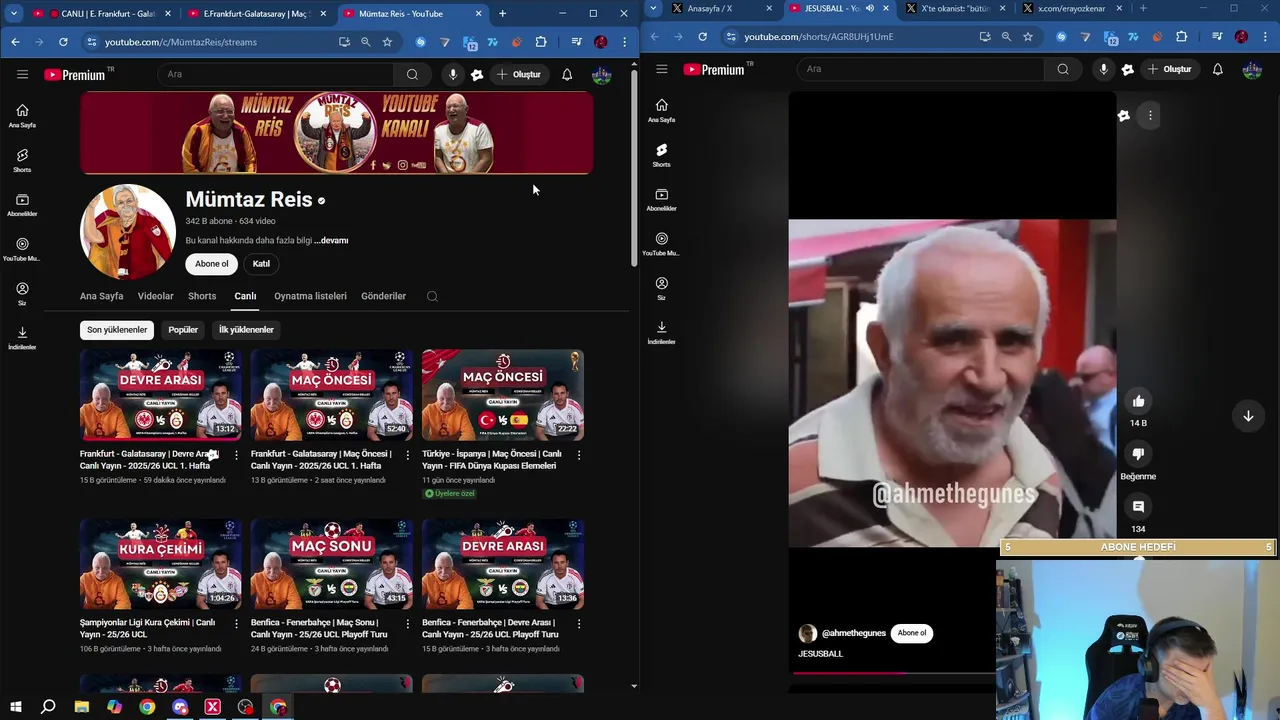
Task: Open Chrome menu in left browser window
Action: (624, 42)
